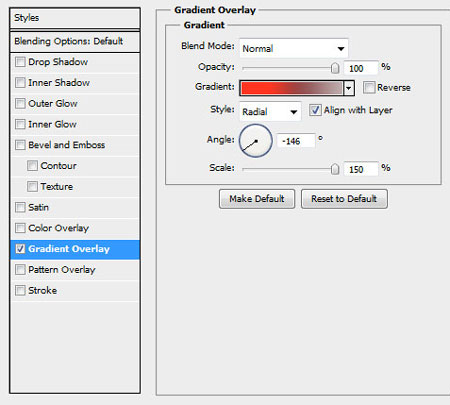Screen dimensions: 450x405
Task: Open the Contour settings row
Action: pyautogui.click(x=75, y=166)
